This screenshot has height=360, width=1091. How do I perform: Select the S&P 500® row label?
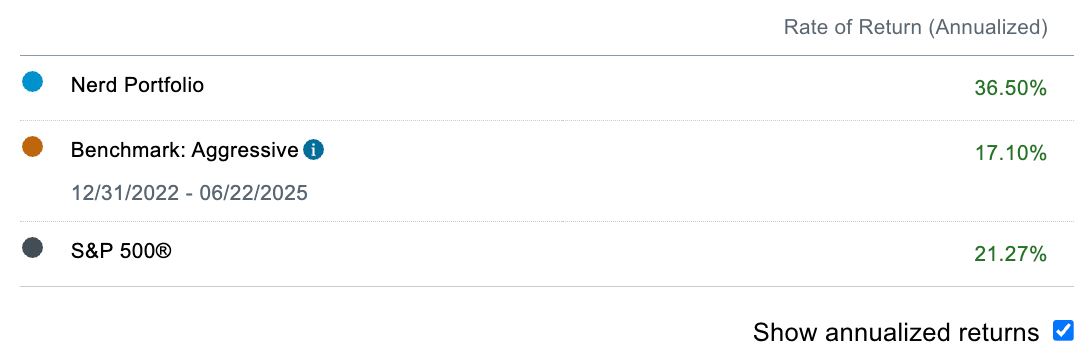coord(120,251)
